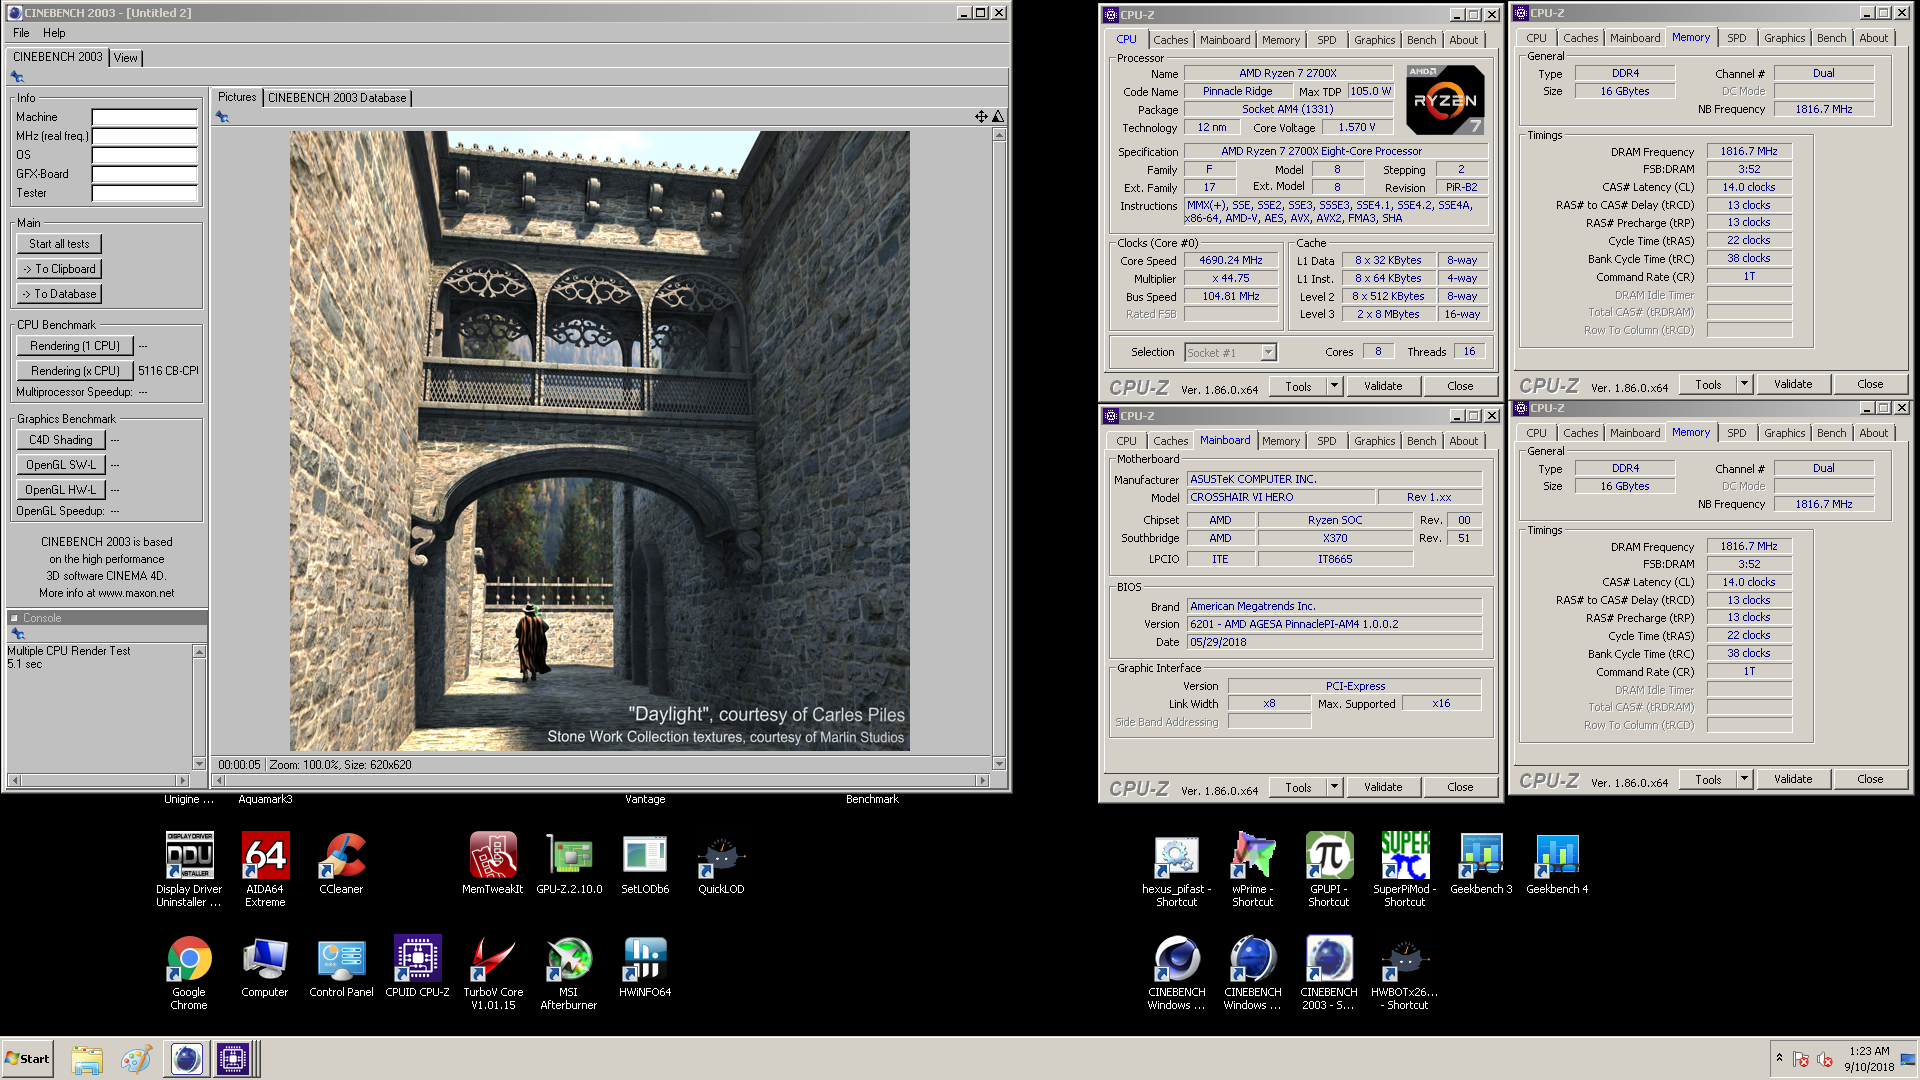The width and height of the screenshot is (1920, 1080).
Task: Switch to View tab in Cinebench
Action: point(125,58)
